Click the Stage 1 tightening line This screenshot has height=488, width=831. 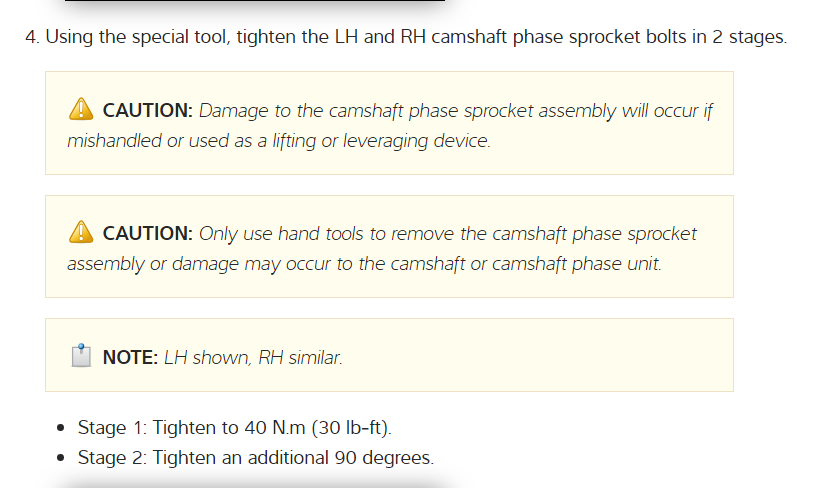pyautogui.click(x=235, y=428)
